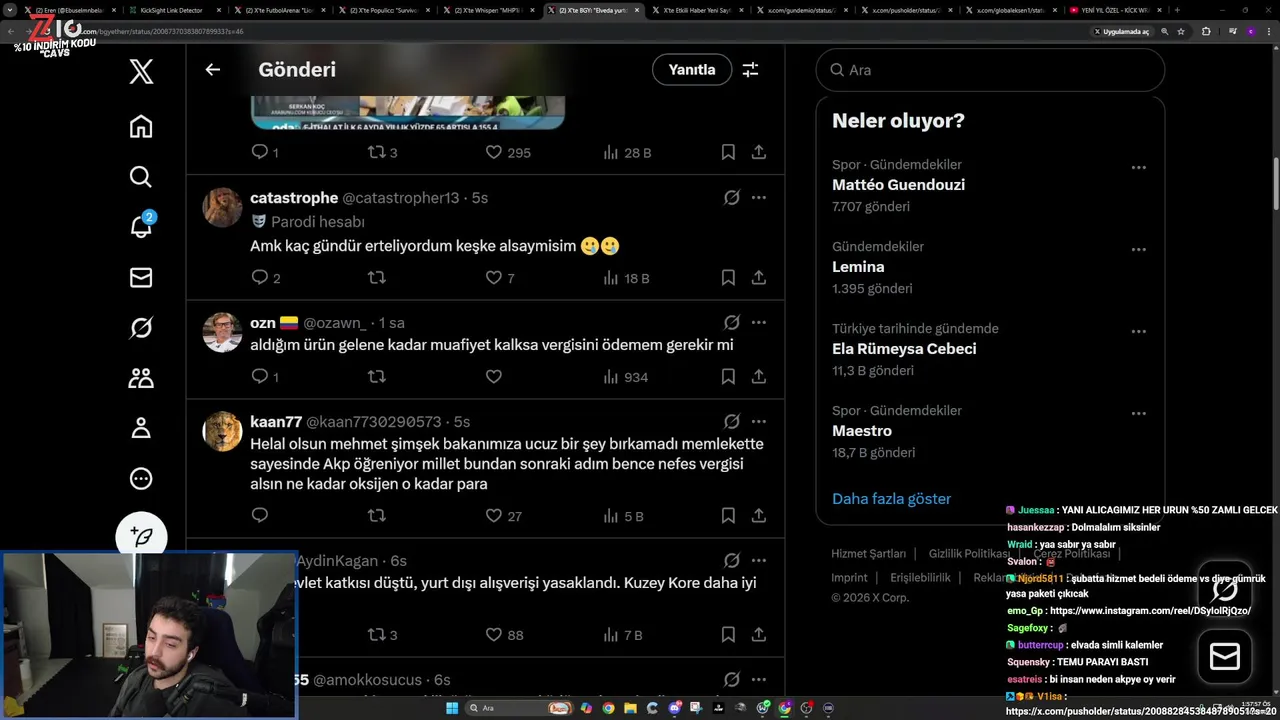The height and width of the screenshot is (720, 1280).
Task: Open options for Maestro trend
Action: pos(1138,413)
